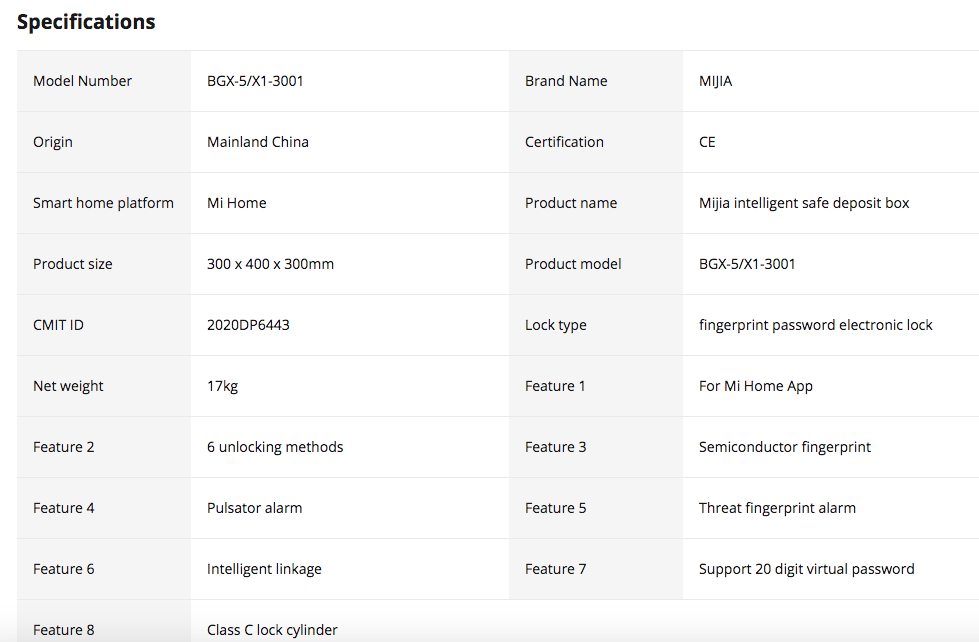This screenshot has height=642, width=979.
Task: Select the 17kg value
Action: coord(222,386)
